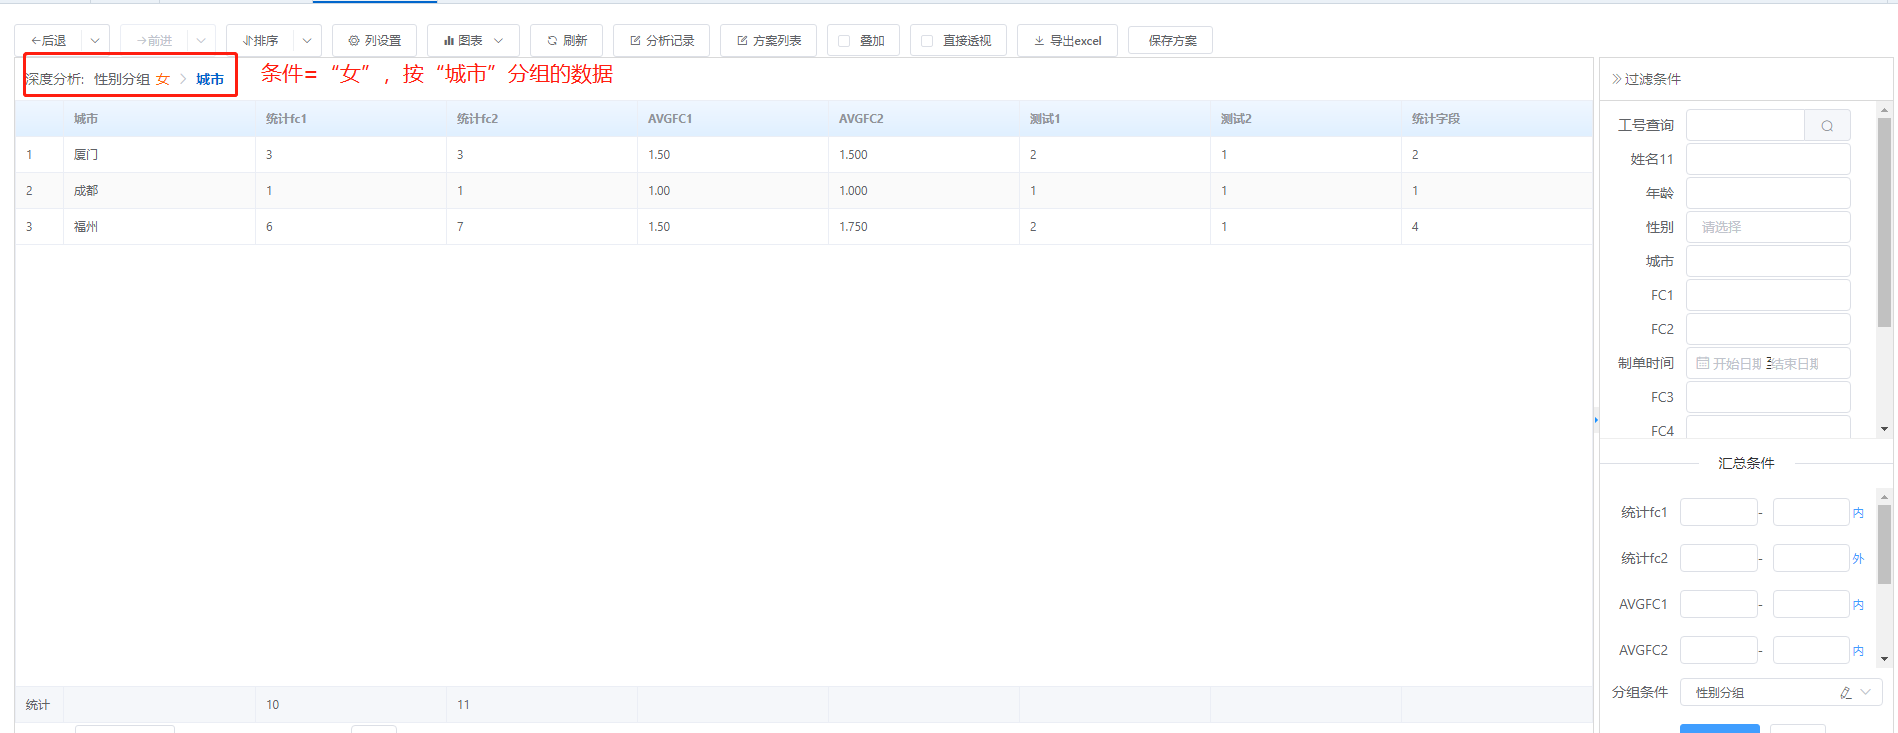Open the 性别 请选择 dropdown

1767,227
